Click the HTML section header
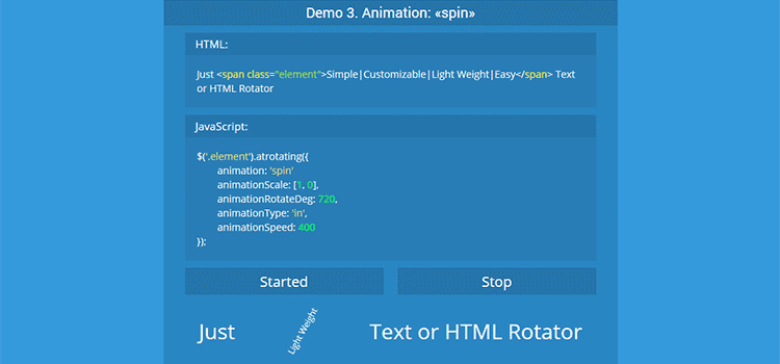This screenshot has height=364, width=780. pos(390,44)
